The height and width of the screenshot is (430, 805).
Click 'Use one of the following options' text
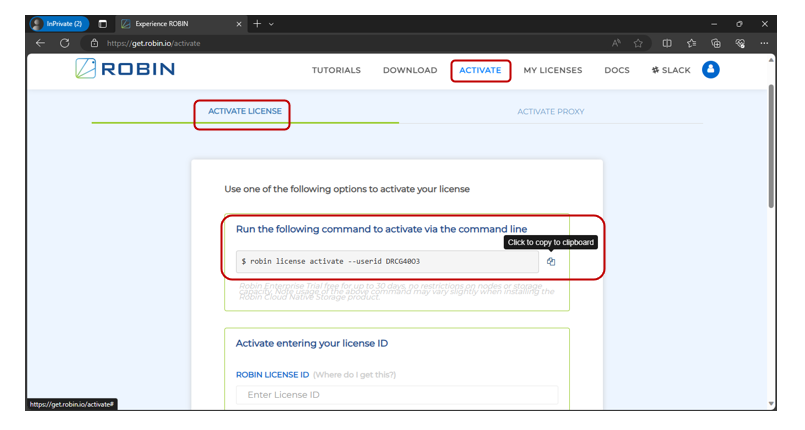pos(347,189)
